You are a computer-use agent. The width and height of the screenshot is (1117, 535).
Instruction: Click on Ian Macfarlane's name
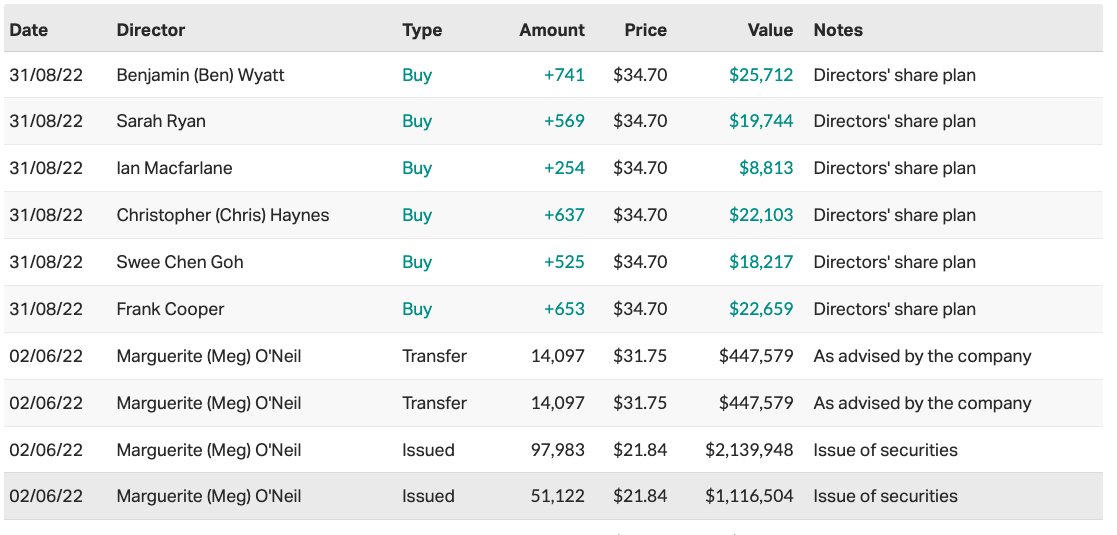pyautogui.click(x=174, y=168)
